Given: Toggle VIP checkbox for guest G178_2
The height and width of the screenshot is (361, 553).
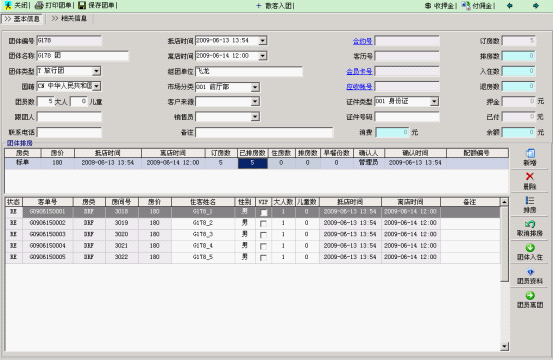Looking at the screenshot, I should pyautogui.click(x=263, y=224).
